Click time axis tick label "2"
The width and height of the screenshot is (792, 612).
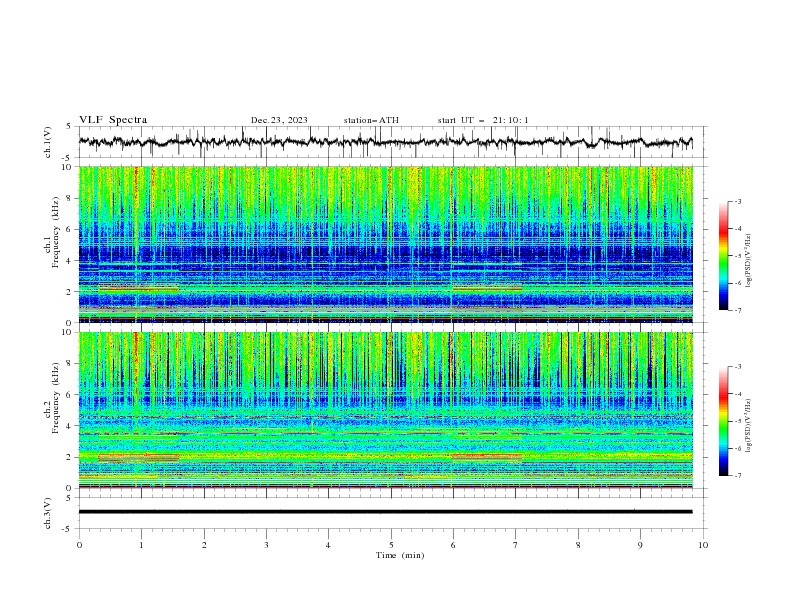click(204, 545)
